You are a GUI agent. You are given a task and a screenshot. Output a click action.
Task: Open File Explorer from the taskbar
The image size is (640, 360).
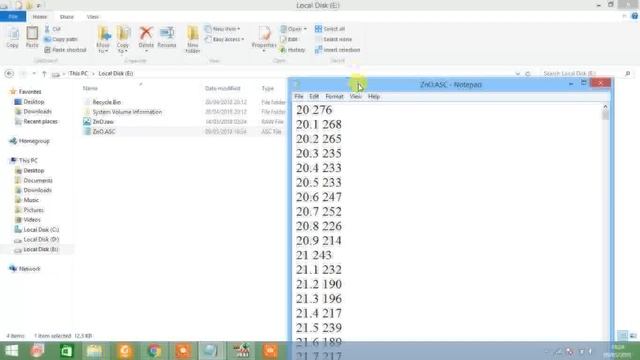click(95, 351)
